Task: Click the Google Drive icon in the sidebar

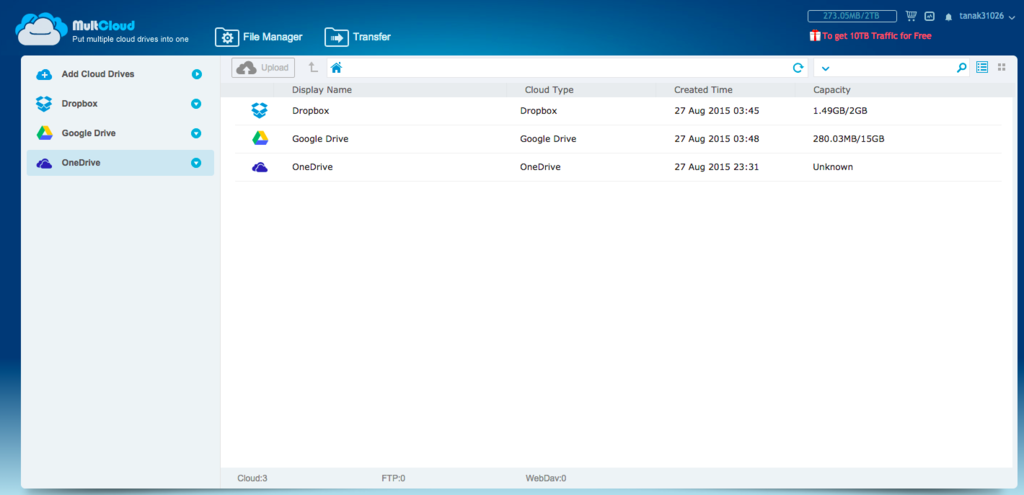Action: pyautogui.click(x=44, y=133)
